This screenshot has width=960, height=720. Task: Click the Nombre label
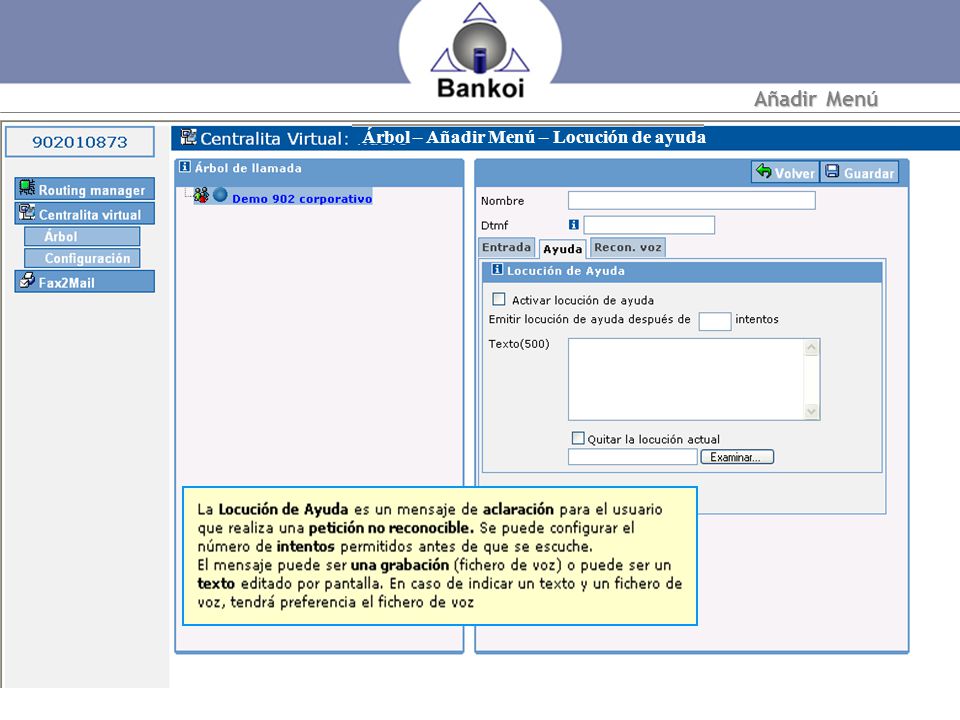(502, 201)
